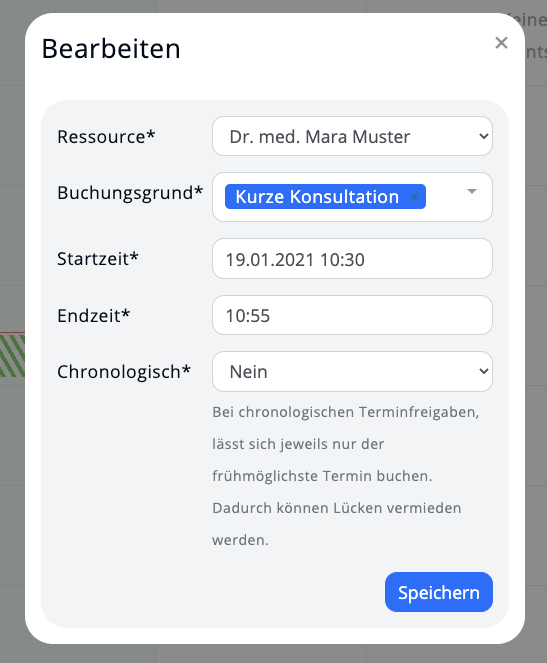Viewport: 547px width, 663px height.
Task: Remove the Kurze Konsultation tag via its x
Action: (x=414, y=197)
